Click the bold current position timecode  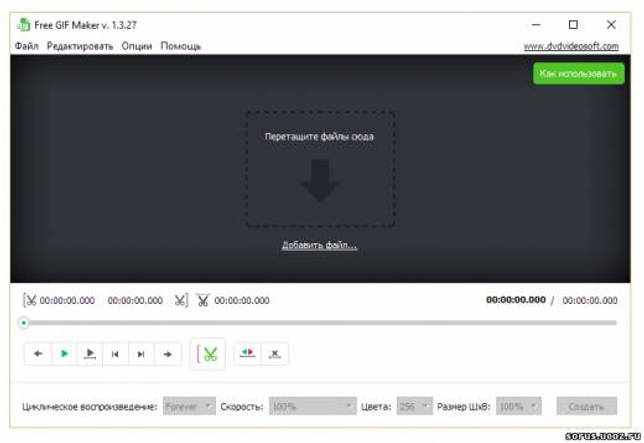(x=516, y=300)
